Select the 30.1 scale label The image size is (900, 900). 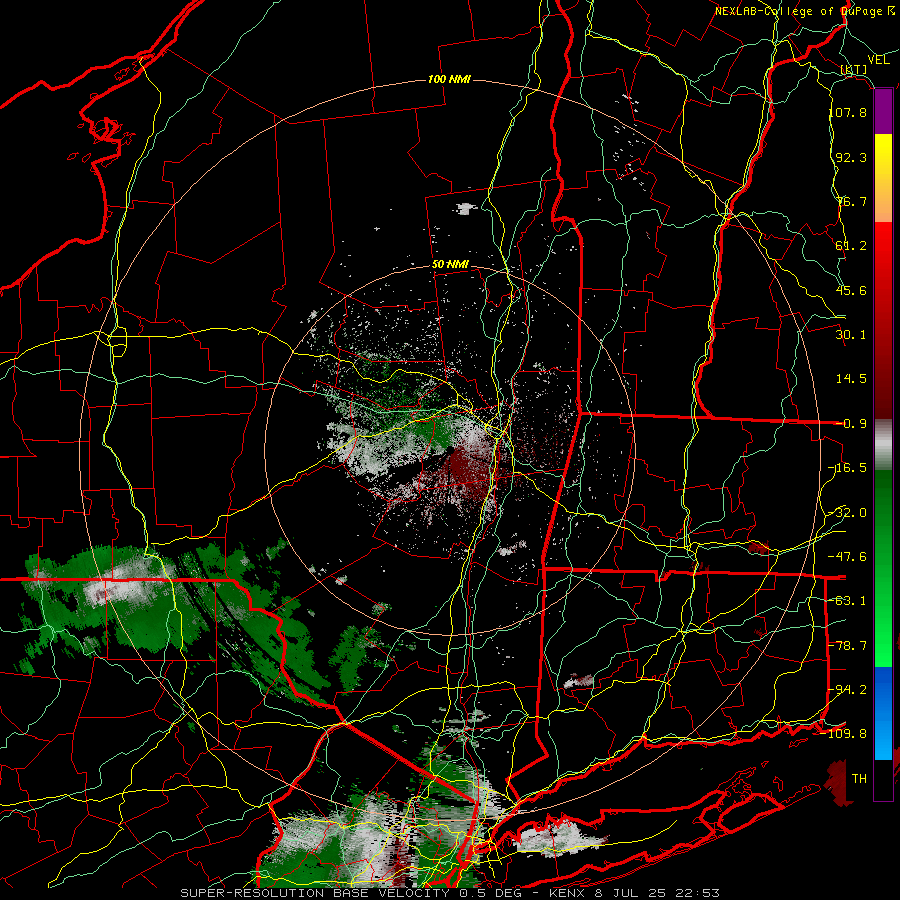pyautogui.click(x=851, y=335)
